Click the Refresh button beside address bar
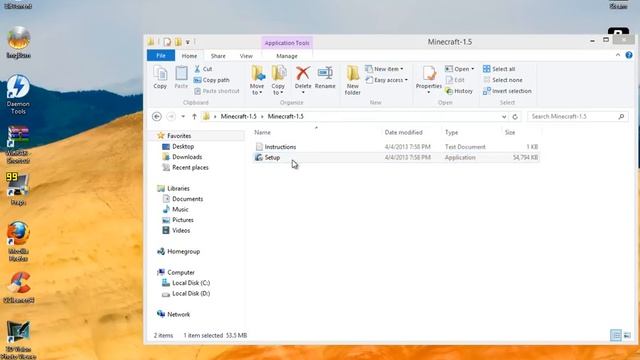640x360 pixels. tap(515, 117)
